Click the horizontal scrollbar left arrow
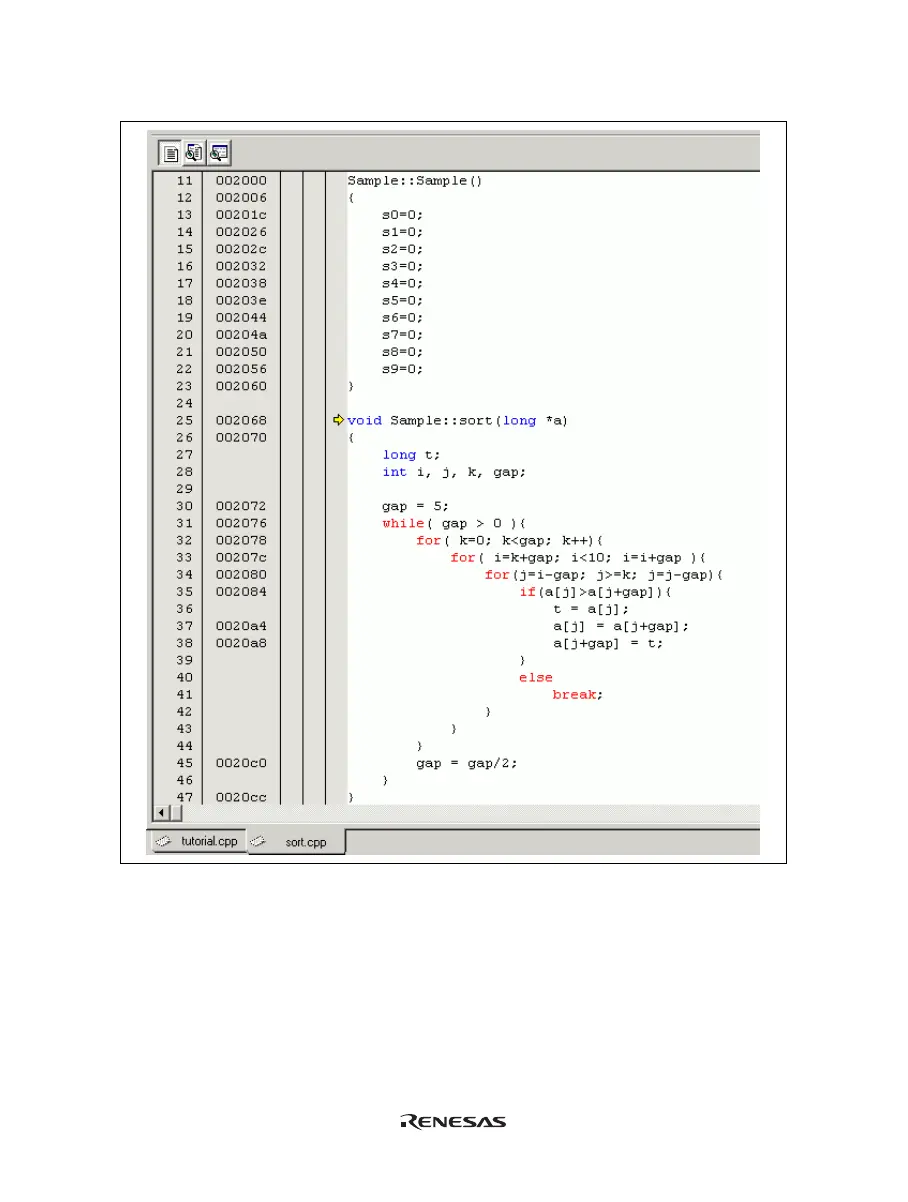Screen dimensions: 908x1202 point(161,811)
